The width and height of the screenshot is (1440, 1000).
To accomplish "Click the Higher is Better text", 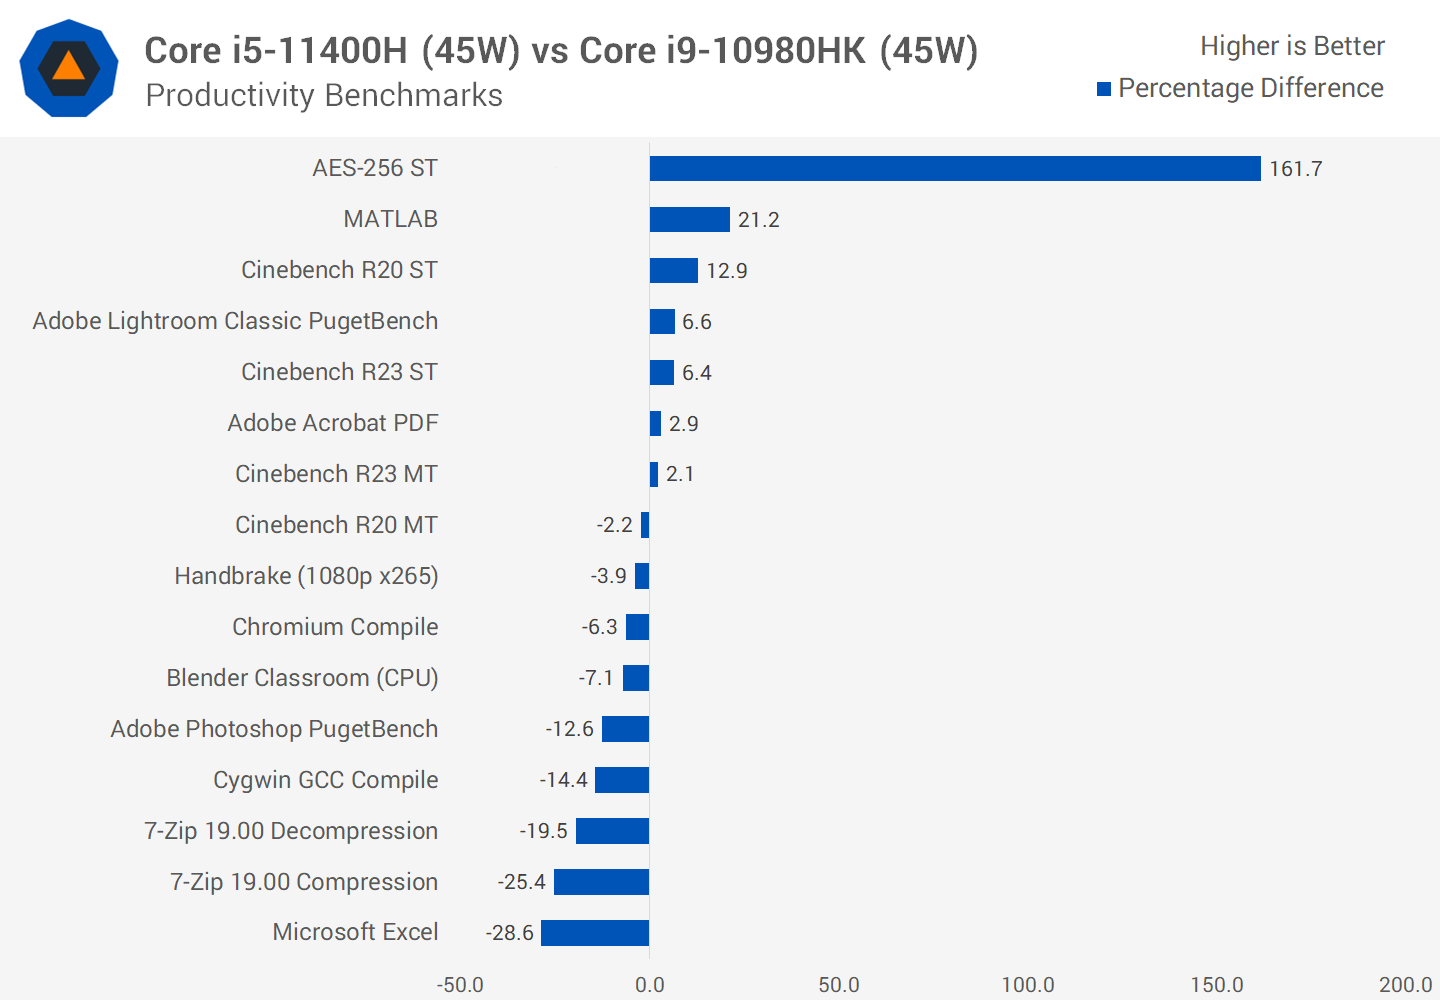I will tap(1292, 46).
